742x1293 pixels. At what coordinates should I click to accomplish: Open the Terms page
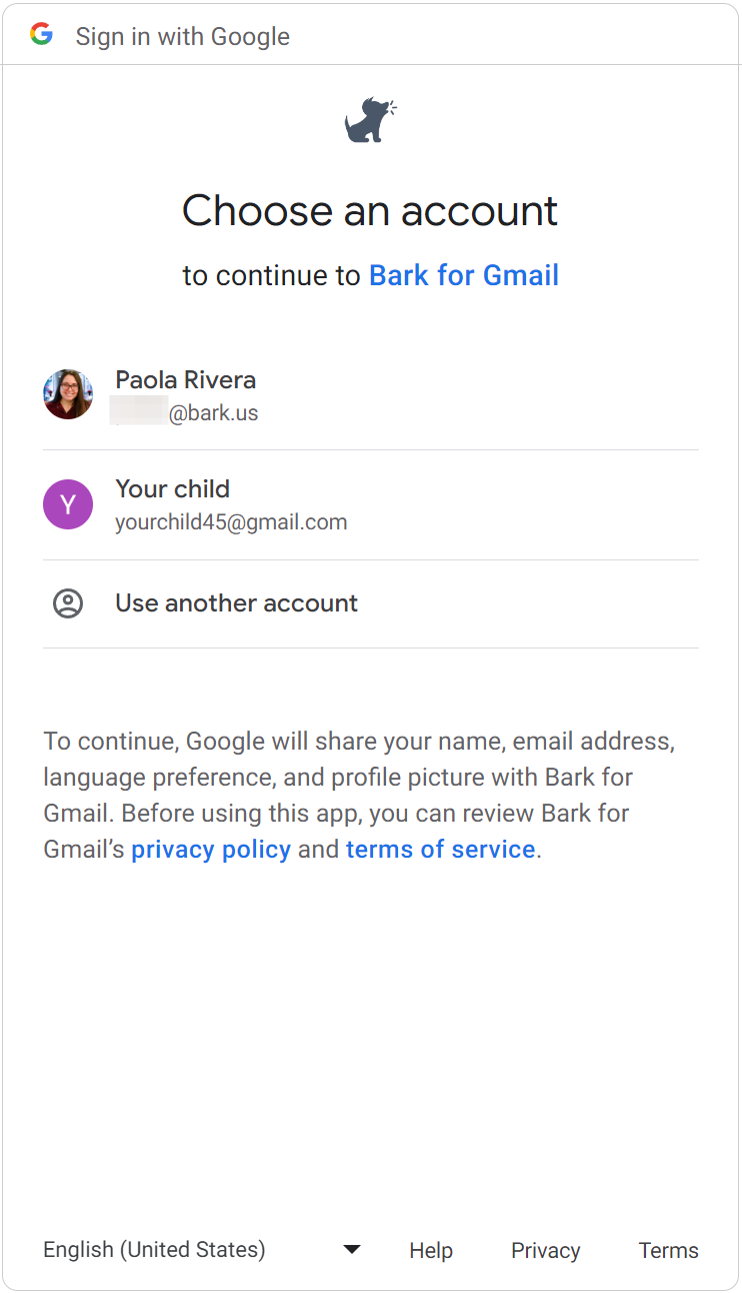[x=668, y=1250]
